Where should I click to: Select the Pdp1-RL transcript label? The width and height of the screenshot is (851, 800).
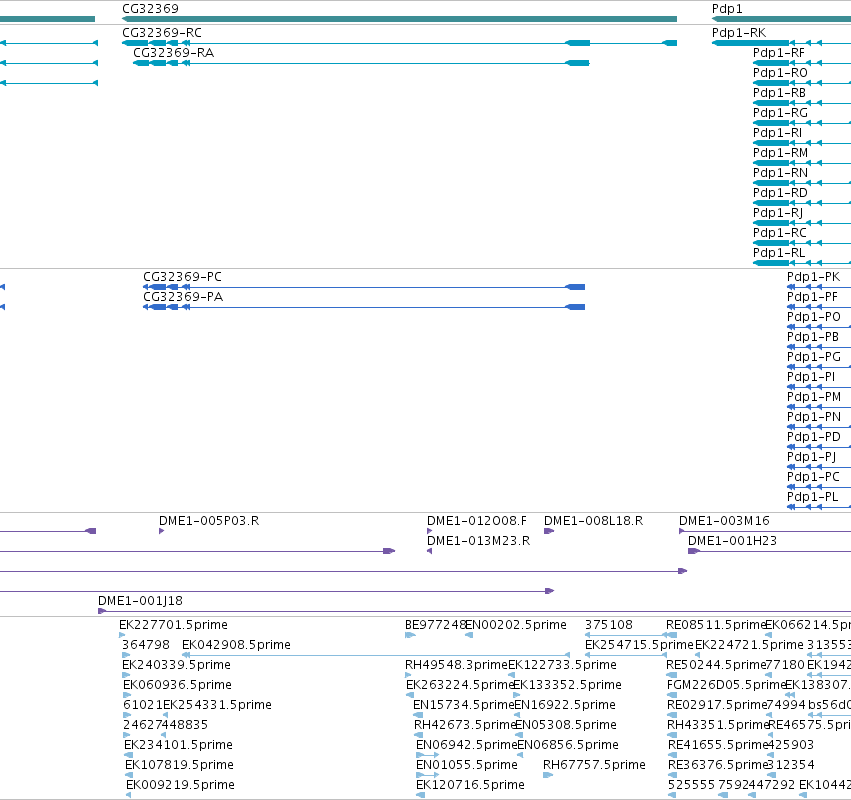click(779, 252)
